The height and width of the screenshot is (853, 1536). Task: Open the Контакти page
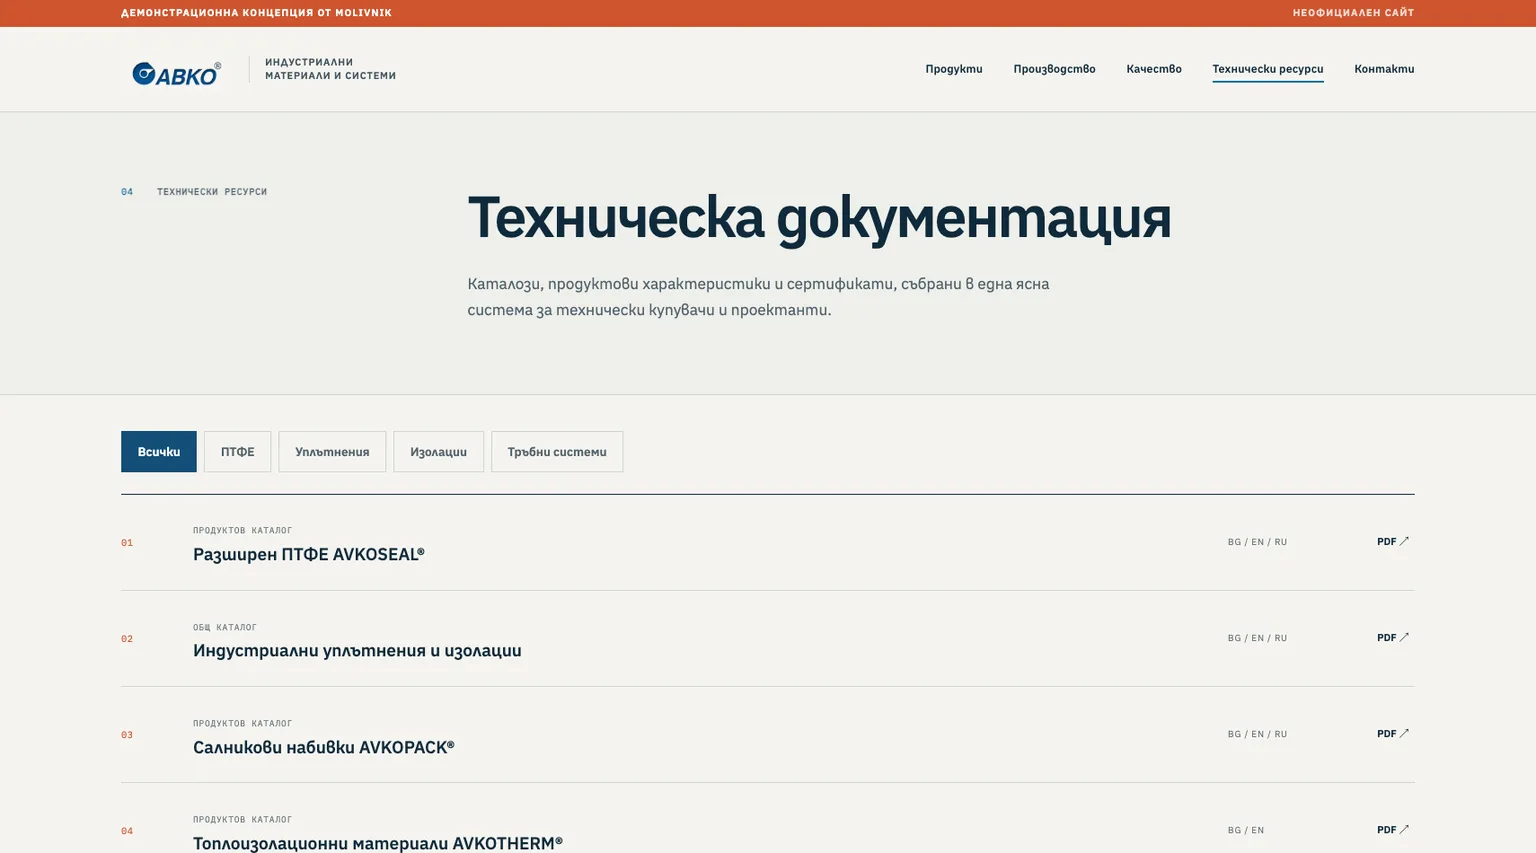point(1384,69)
